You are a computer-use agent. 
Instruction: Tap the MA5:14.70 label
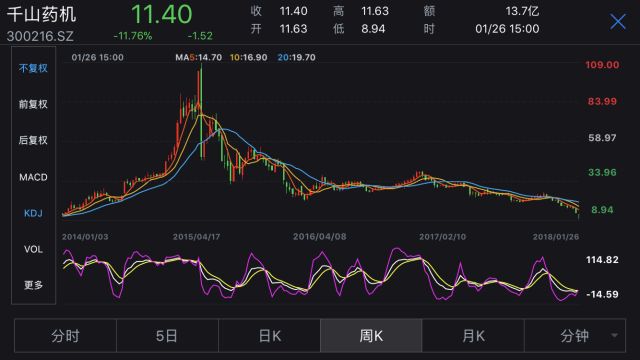point(198,58)
